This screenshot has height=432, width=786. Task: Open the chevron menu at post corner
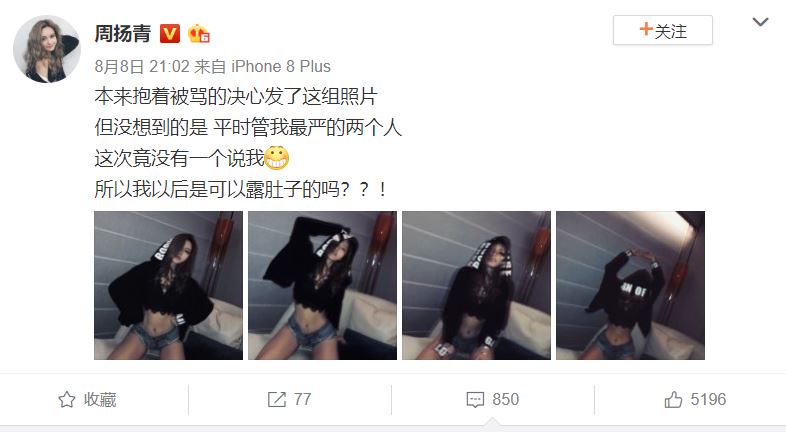pos(760,22)
